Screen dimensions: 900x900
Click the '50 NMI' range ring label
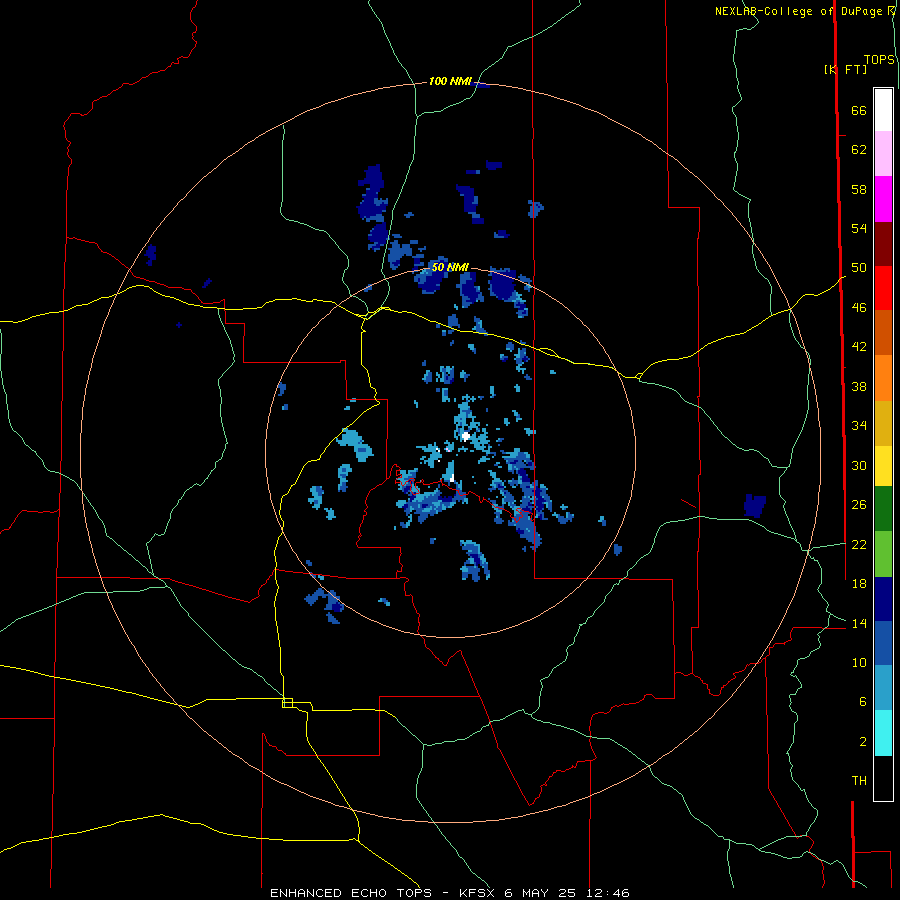click(450, 267)
